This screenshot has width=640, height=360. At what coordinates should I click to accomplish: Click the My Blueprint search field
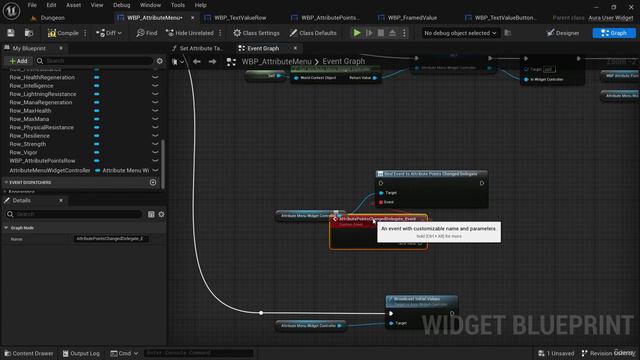(94, 61)
